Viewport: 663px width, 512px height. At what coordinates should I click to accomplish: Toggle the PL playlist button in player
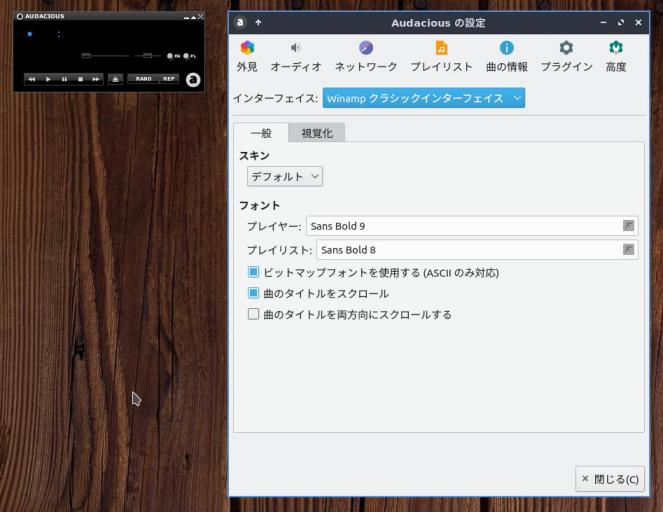189,56
